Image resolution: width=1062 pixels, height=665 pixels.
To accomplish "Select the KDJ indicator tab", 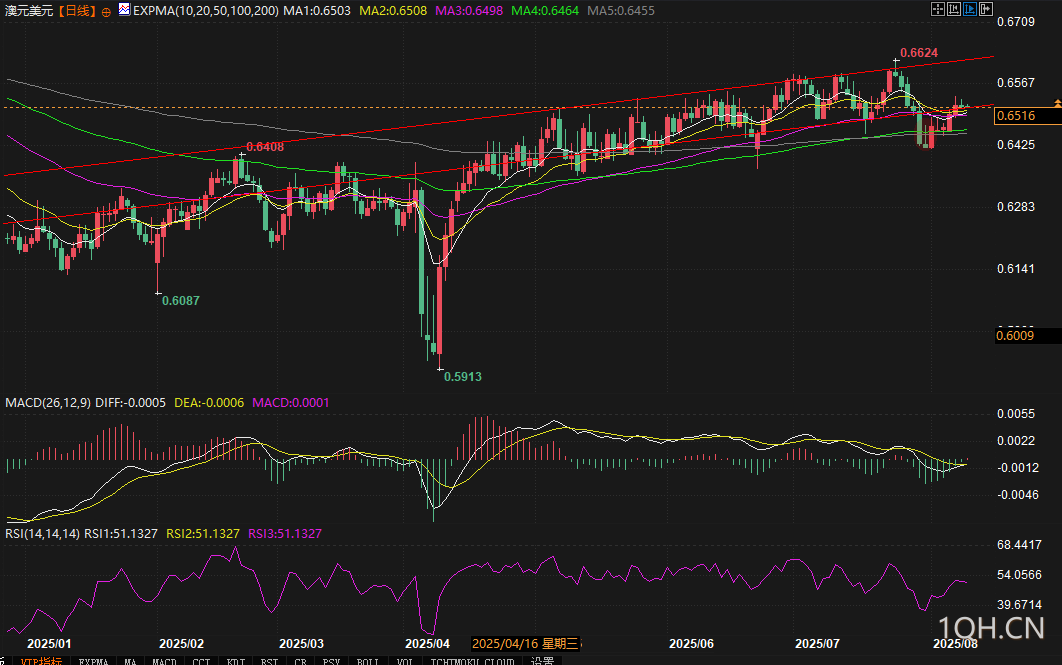I will coord(236,661).
